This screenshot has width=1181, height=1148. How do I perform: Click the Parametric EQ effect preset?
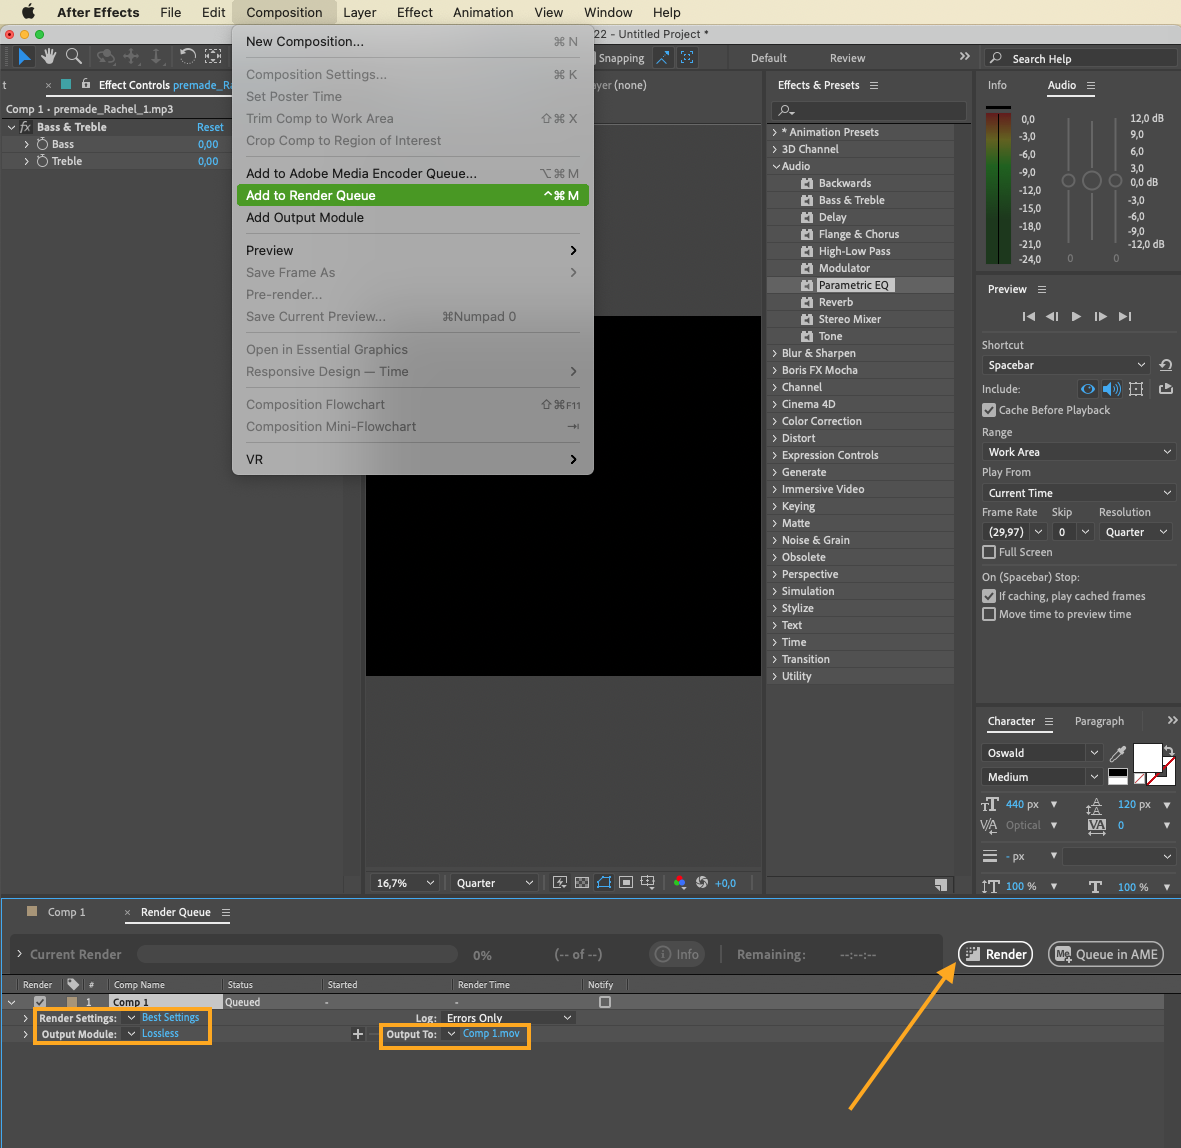pyautogui.click(x=853, y=285)
